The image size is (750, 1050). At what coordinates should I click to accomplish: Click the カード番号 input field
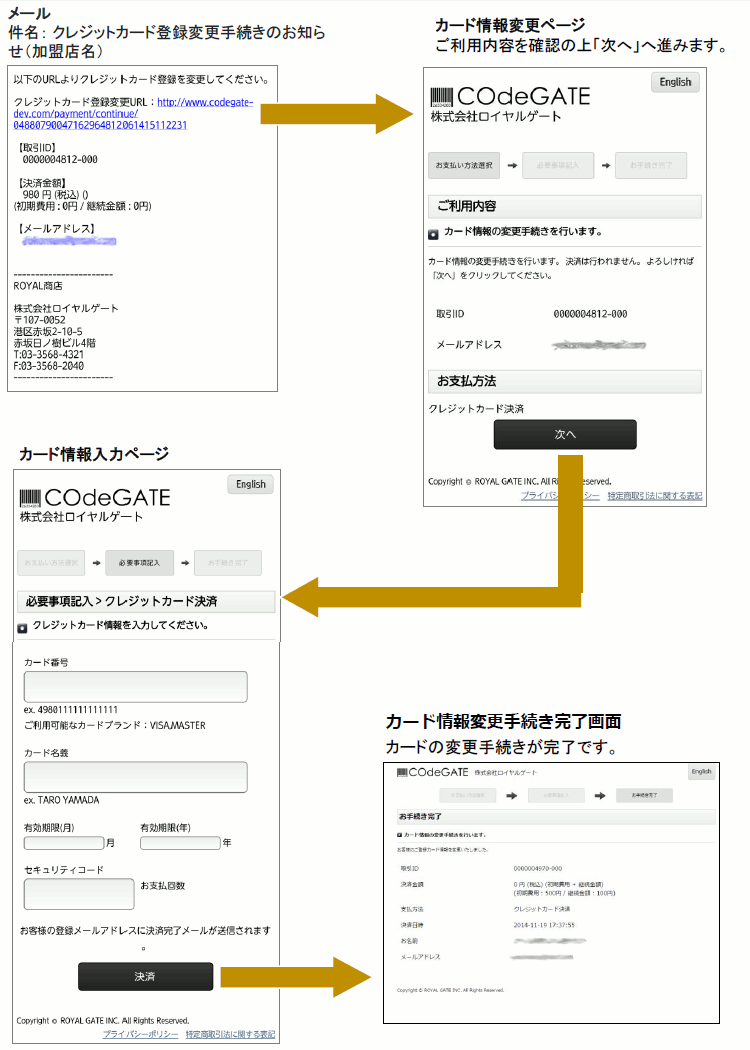[135, 687]
